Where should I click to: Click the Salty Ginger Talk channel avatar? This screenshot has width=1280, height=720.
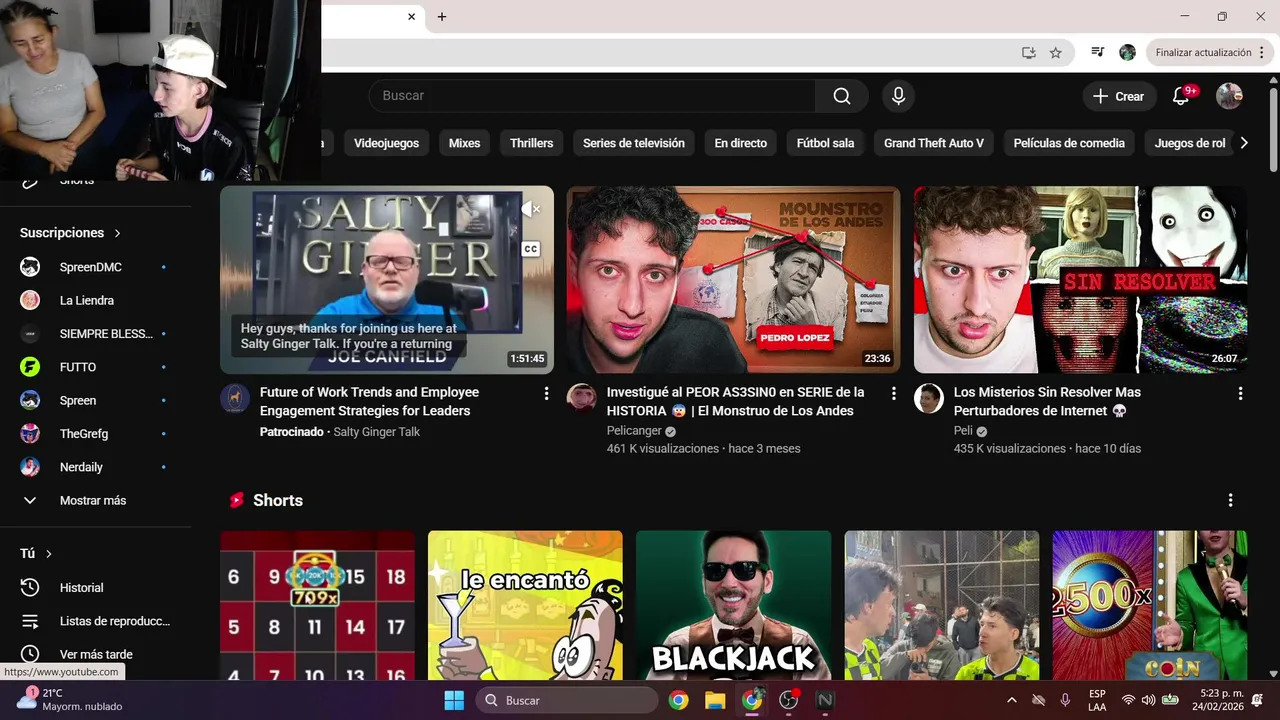click(235, 398)
